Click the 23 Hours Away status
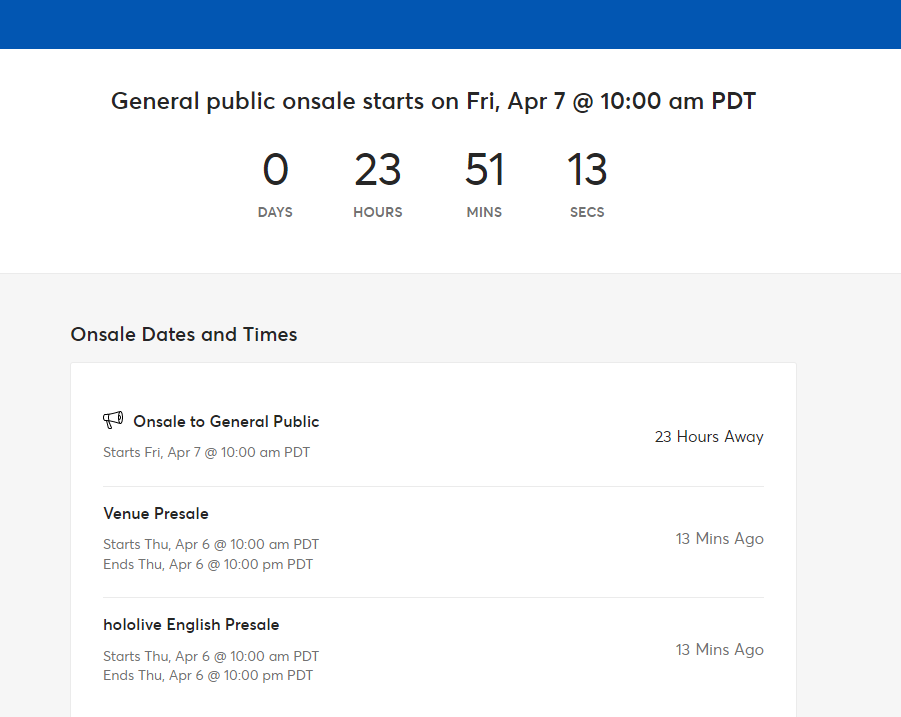The width and height of the screenshot is (901, 717). point(709,437)
